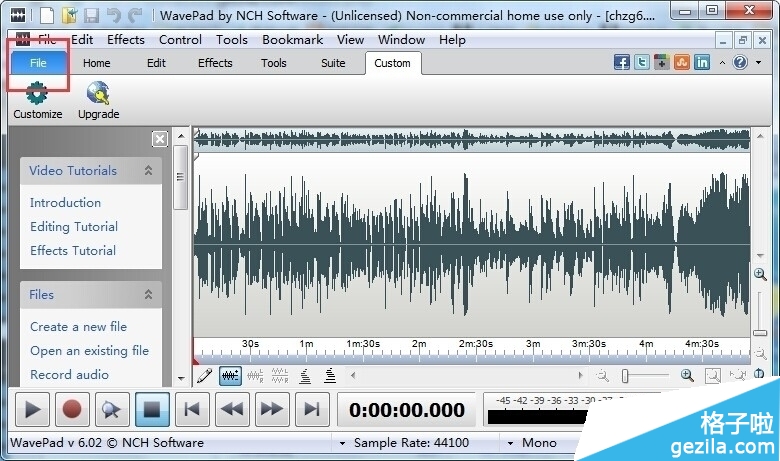This screenshot has height=461, width=780.
Task: Open the Help menu
Action: coord(452,40)
